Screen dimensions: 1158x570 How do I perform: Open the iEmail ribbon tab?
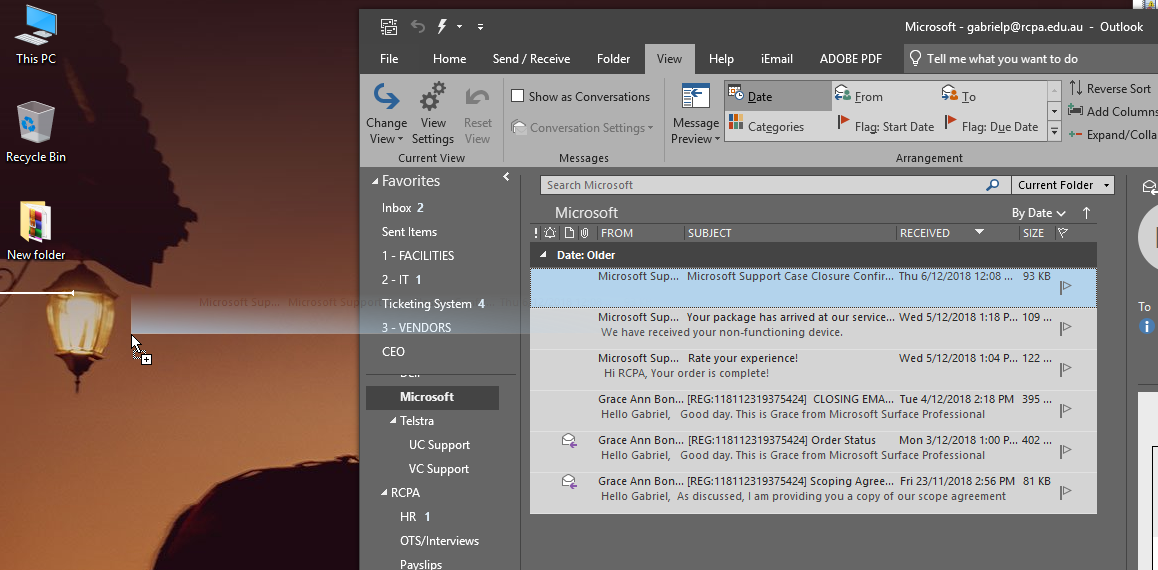776,59
